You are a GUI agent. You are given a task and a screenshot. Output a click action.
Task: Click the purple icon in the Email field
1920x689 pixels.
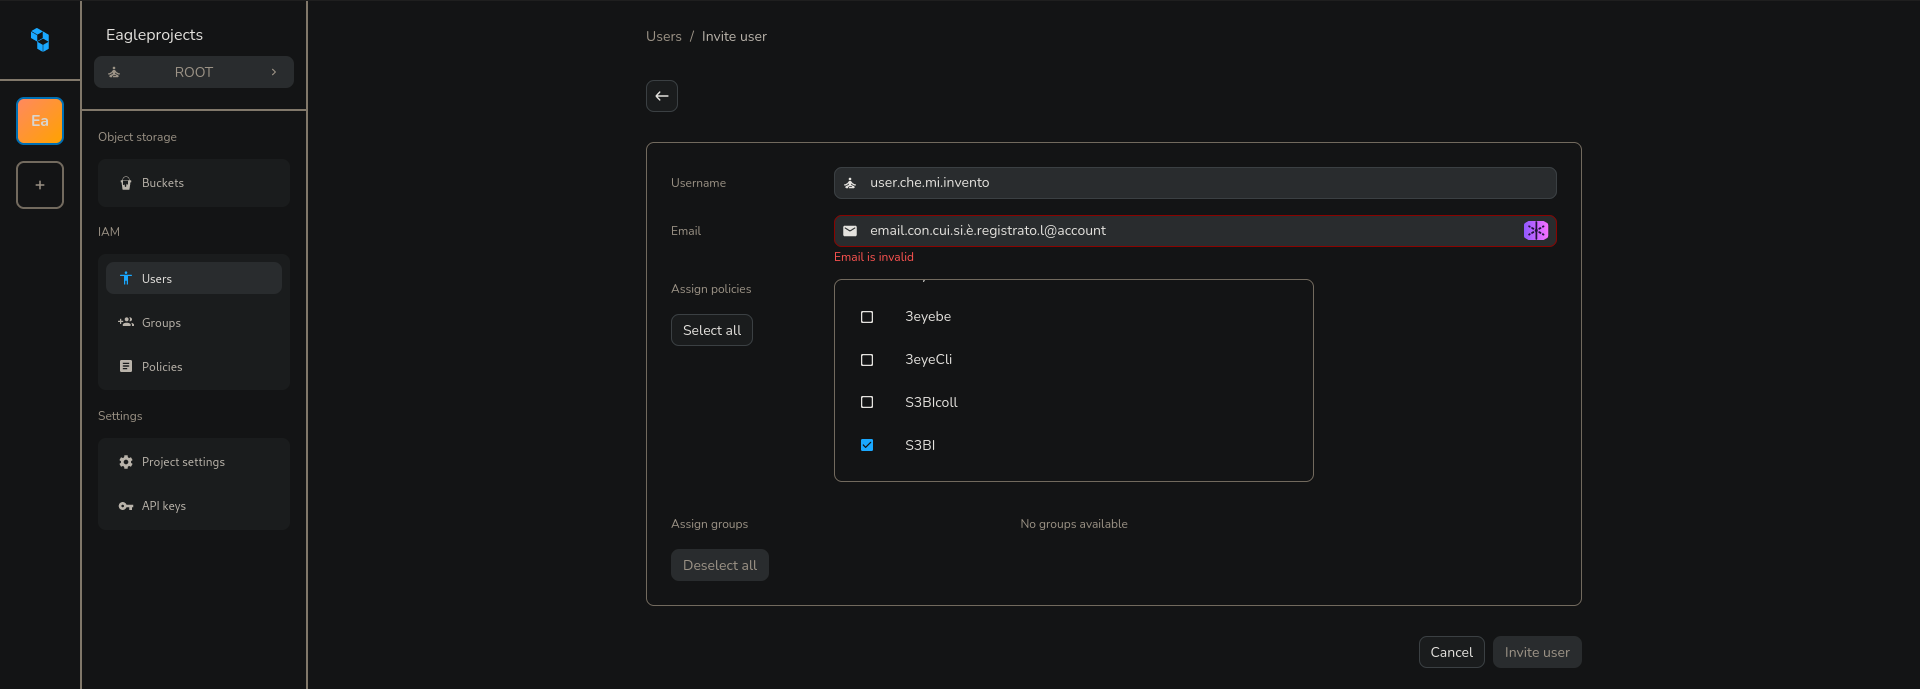click(x=1535, y=231)
